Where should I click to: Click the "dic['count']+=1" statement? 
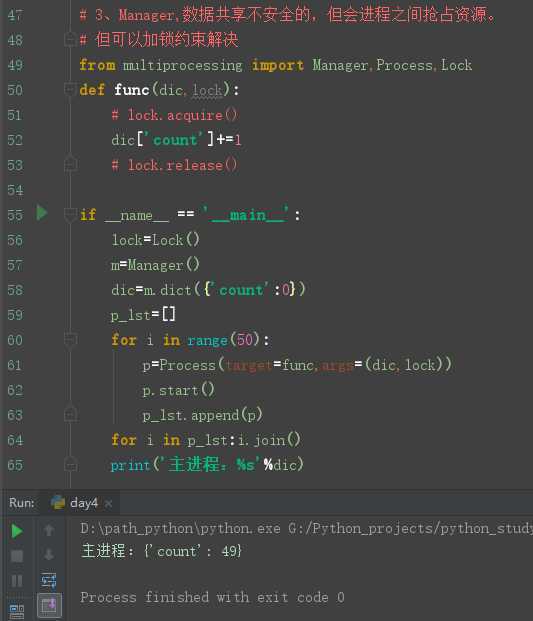[x=176, y=140]
